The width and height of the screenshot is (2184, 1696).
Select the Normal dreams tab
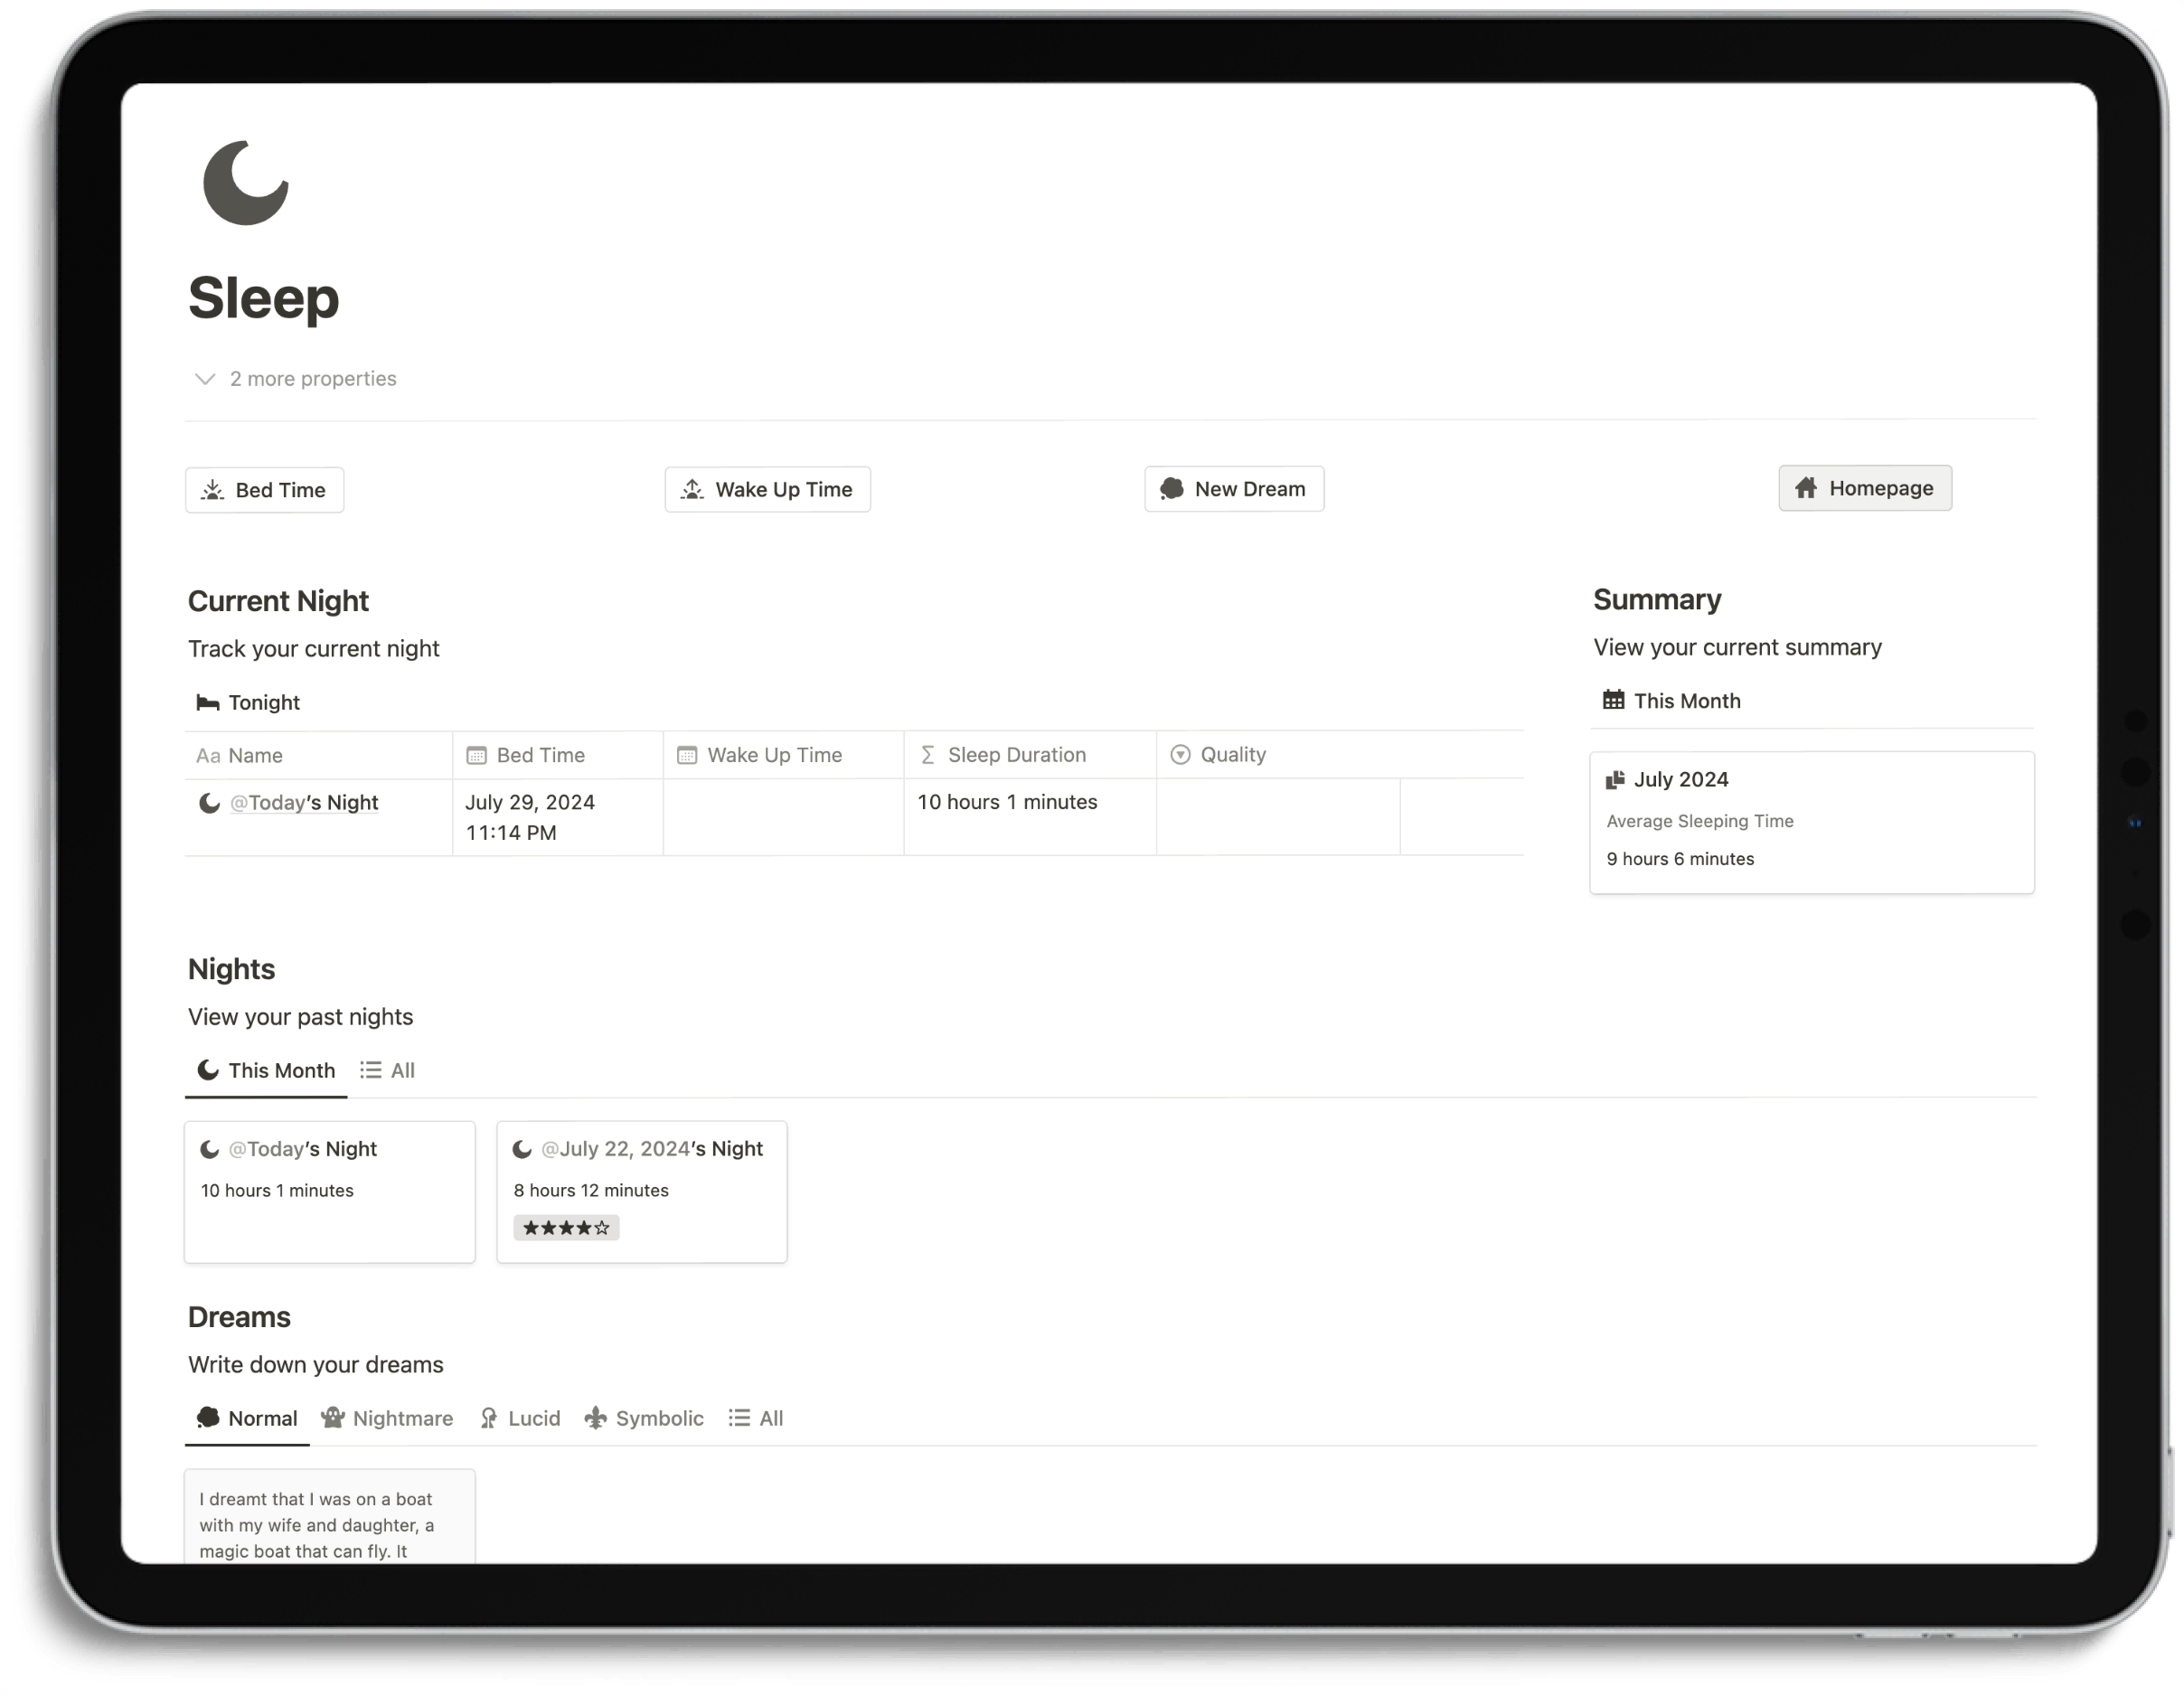tap(249, 1418)
